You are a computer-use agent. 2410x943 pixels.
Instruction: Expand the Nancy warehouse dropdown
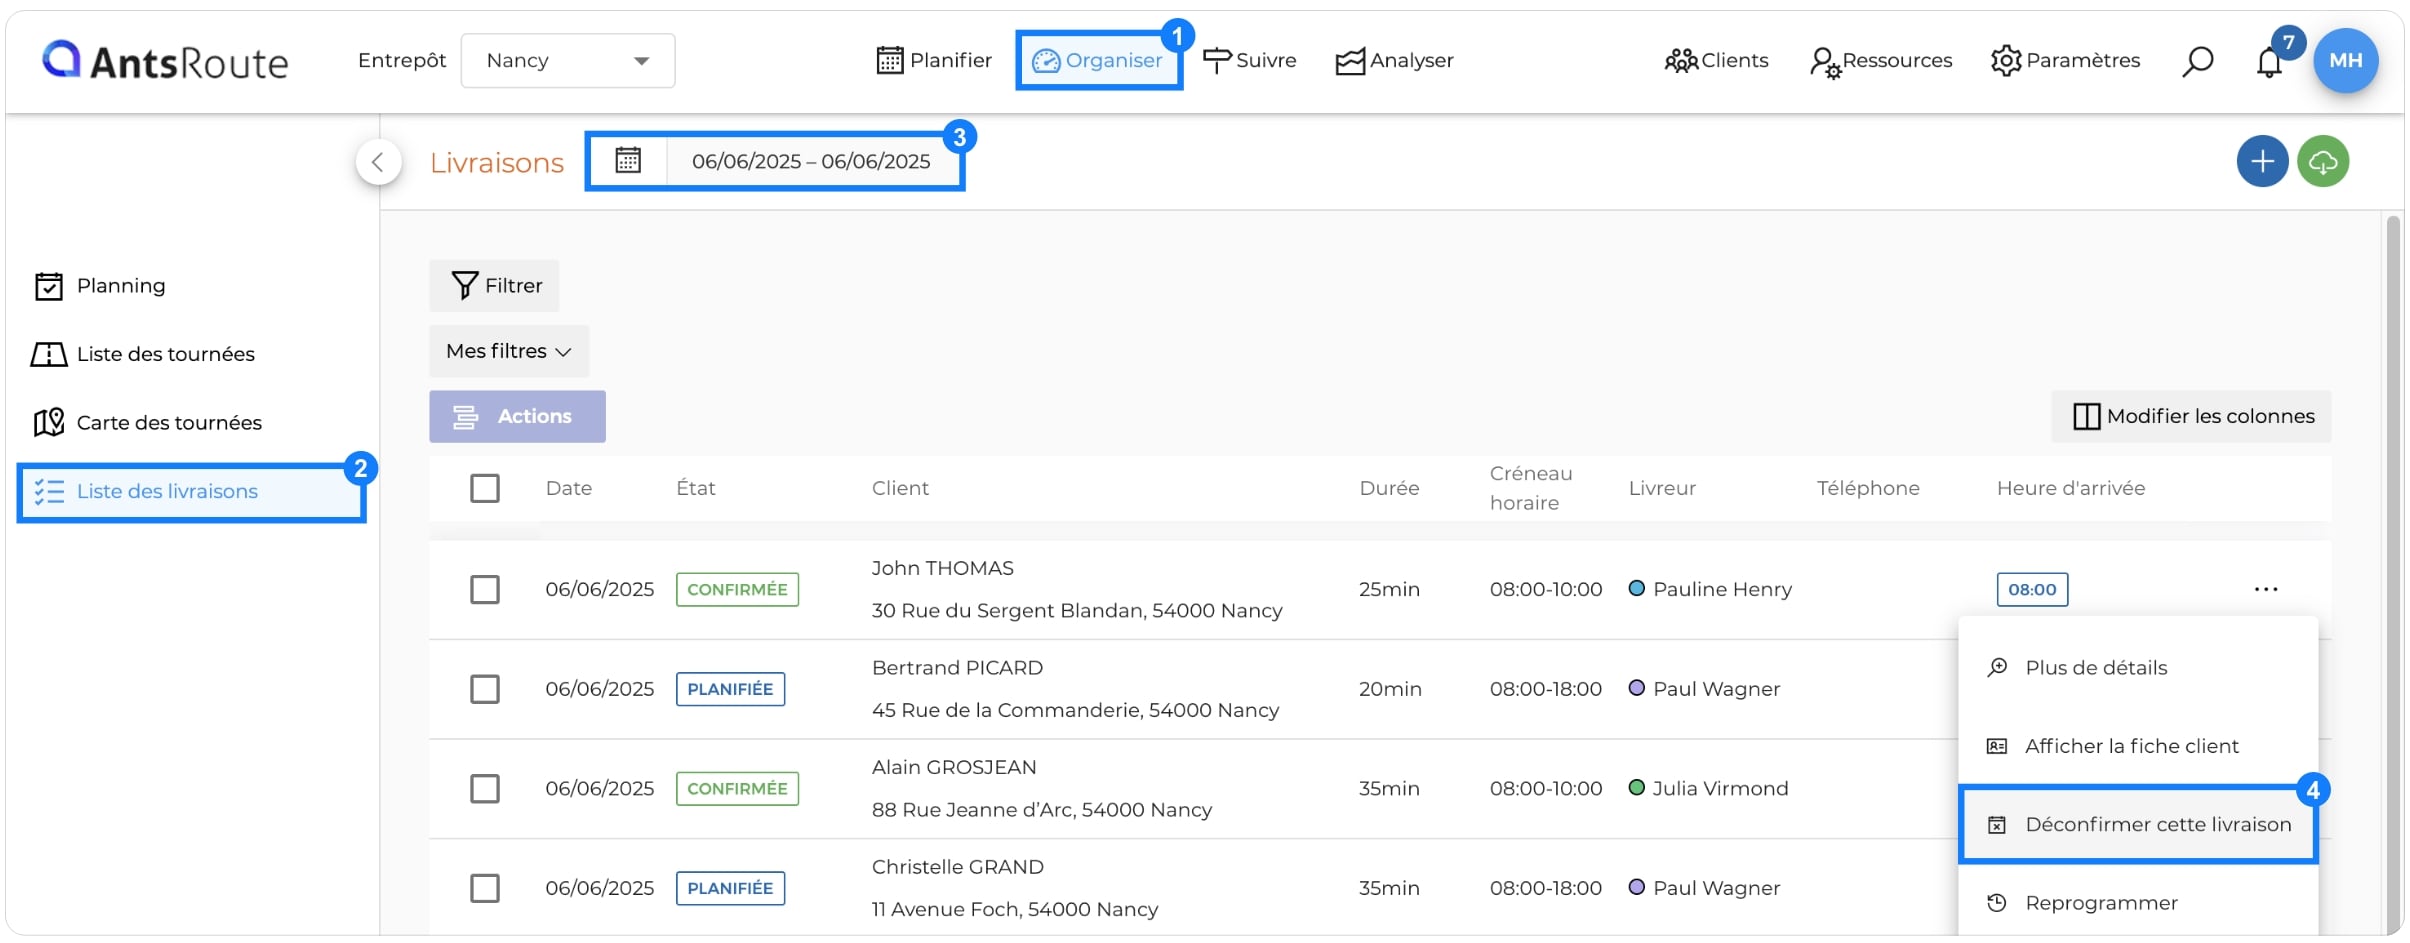tap(568, 61)
